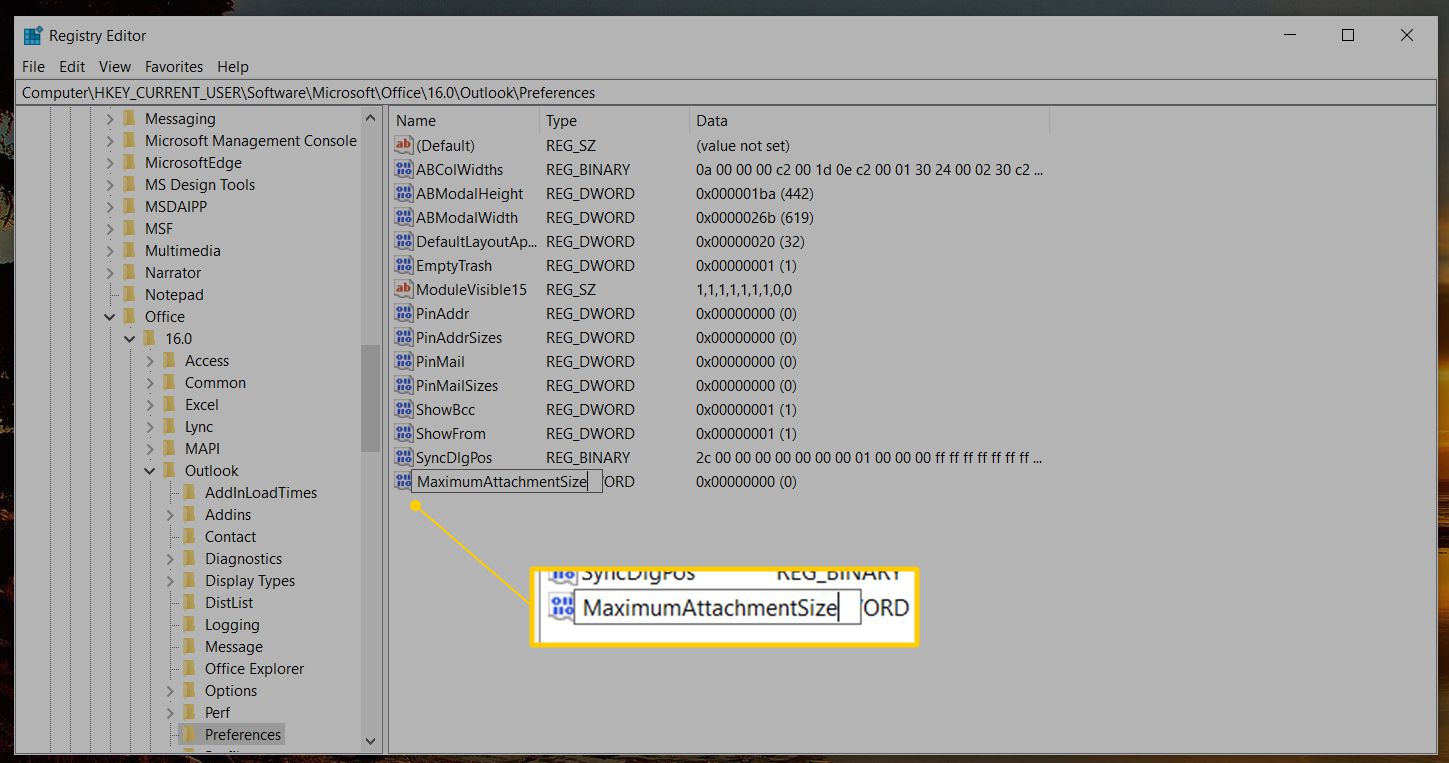Expand the Perf key
Screen dimensions: 1449x763
point(170,712)
